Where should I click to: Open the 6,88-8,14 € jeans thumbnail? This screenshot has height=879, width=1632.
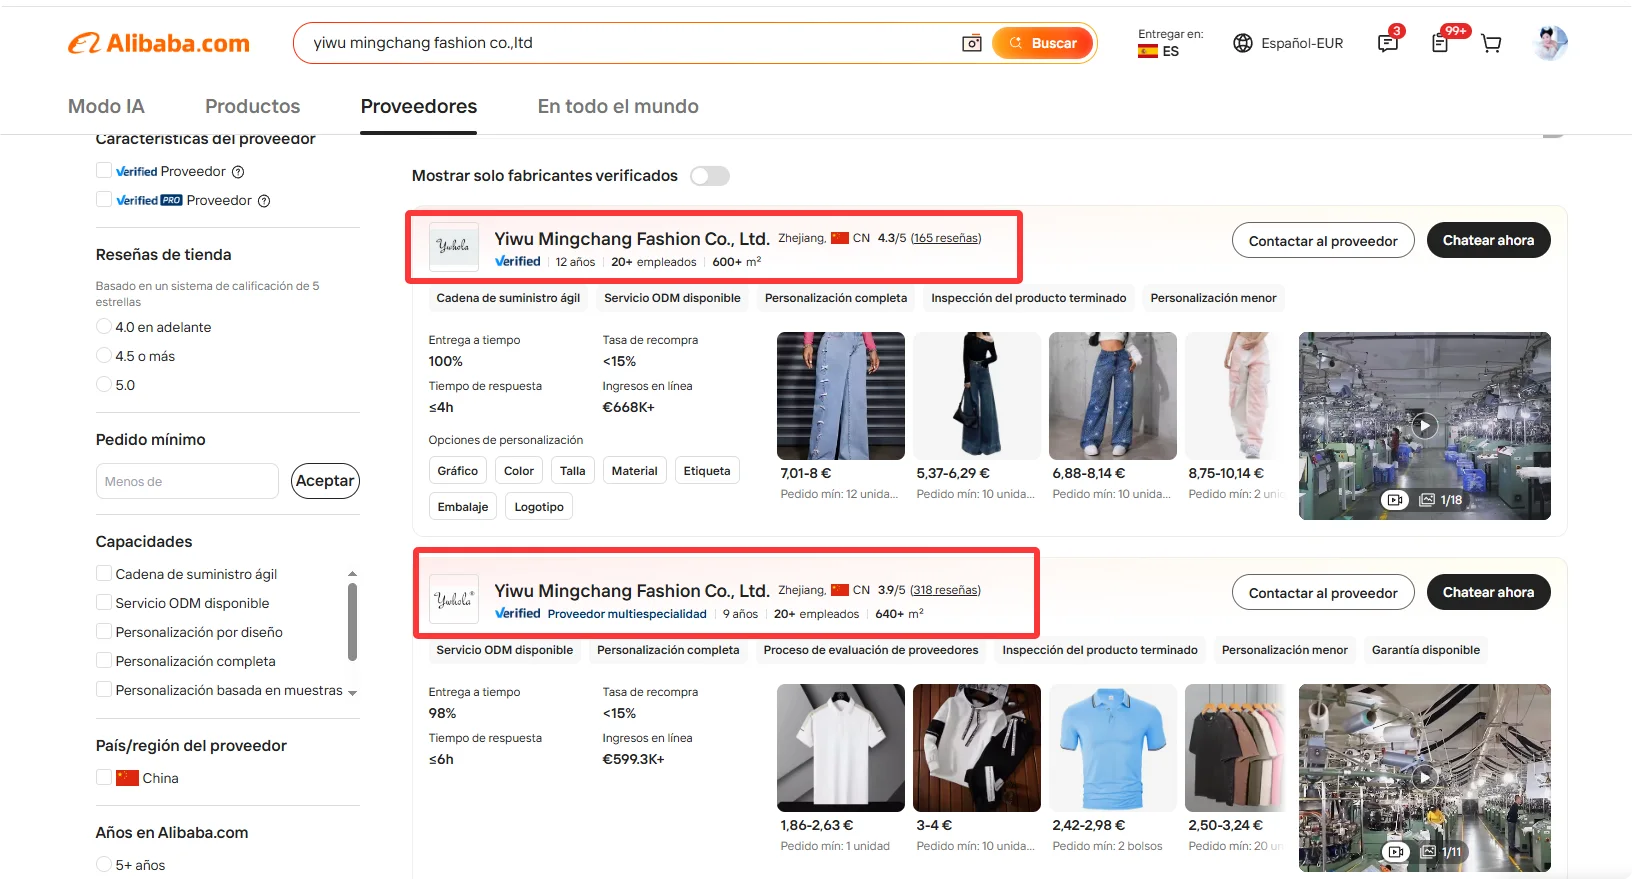pyautogui.click(x=1113, y=396)
